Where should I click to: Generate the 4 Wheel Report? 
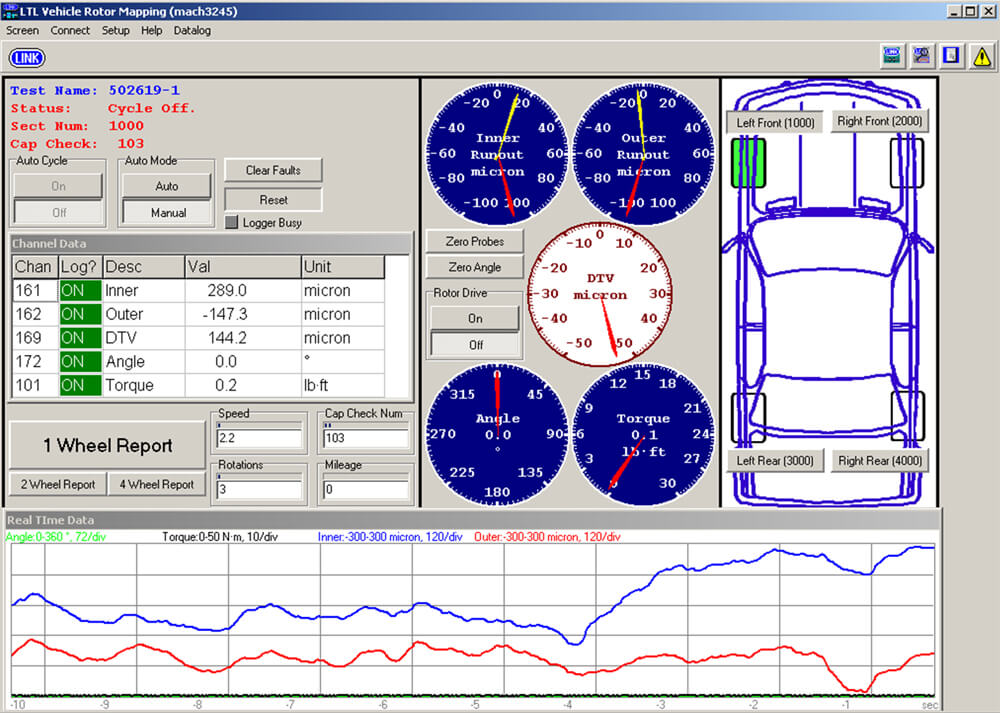[x=157, y=484]
